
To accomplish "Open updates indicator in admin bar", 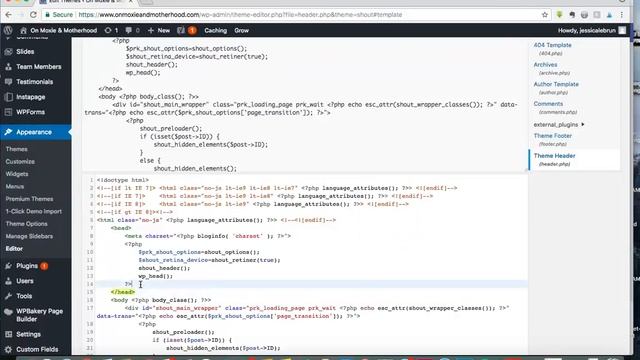I will (x=111, y=30).
